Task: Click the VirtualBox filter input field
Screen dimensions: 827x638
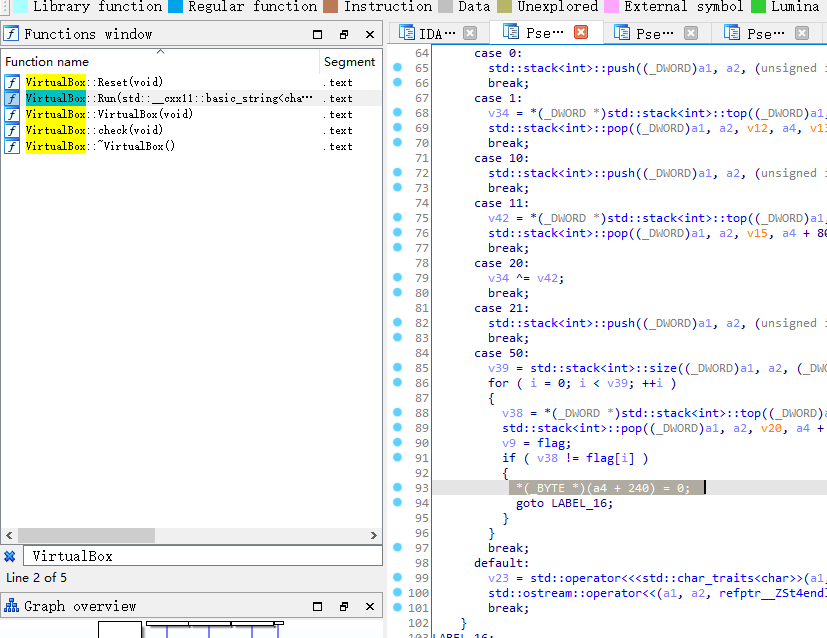Action: click(x=203, y=556)
